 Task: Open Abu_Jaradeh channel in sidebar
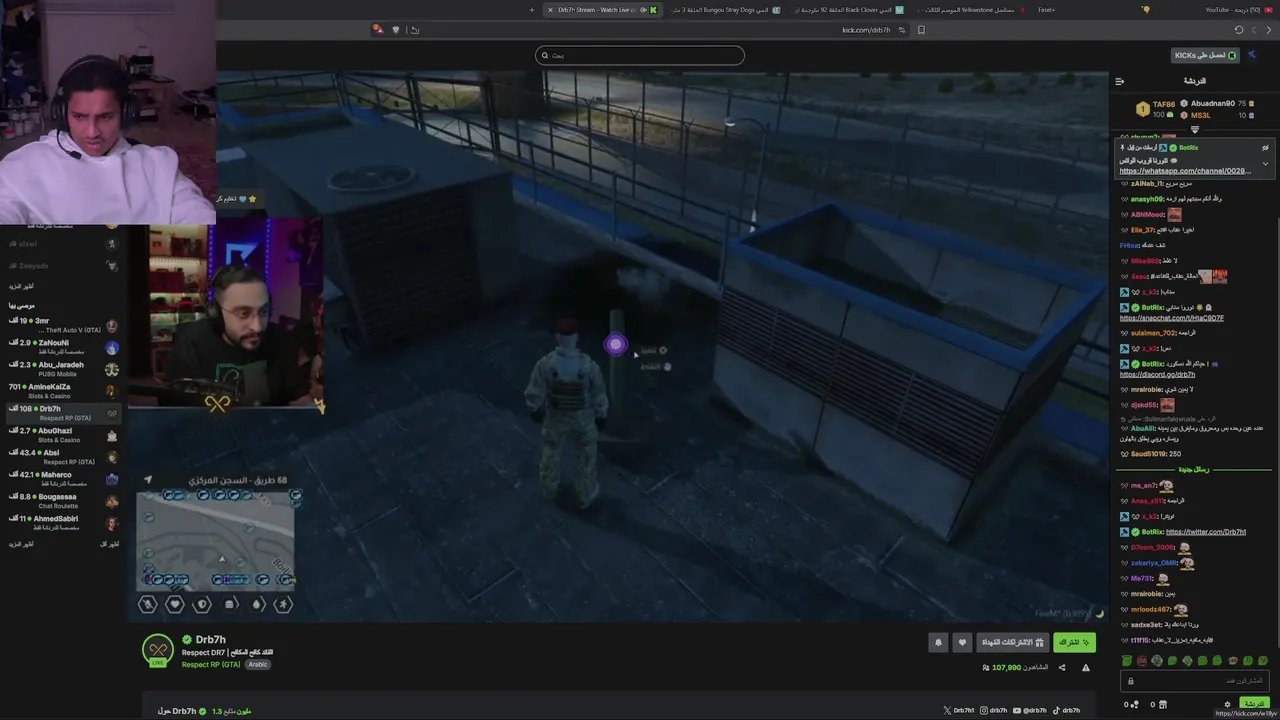pyautogui.click(x=63, y=369)
